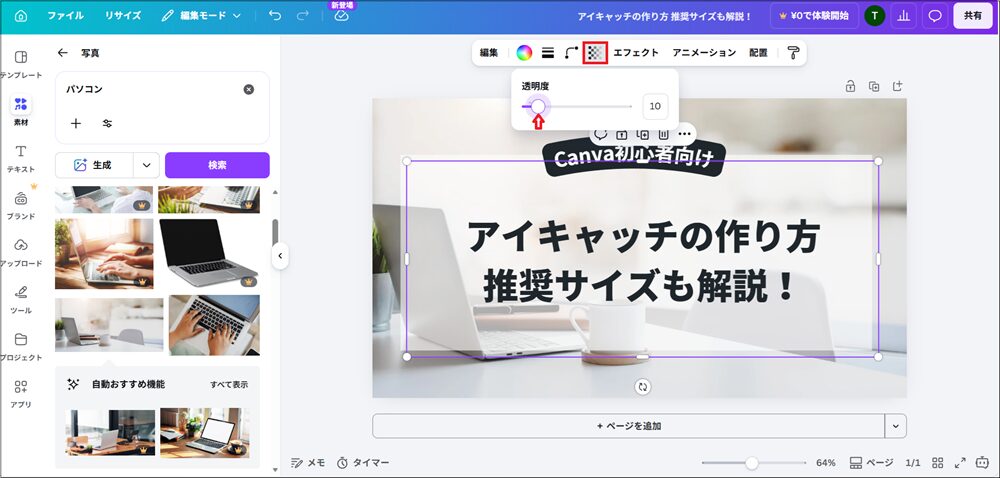
Task: Open the タイマー timer button
Action: point(363,463)
